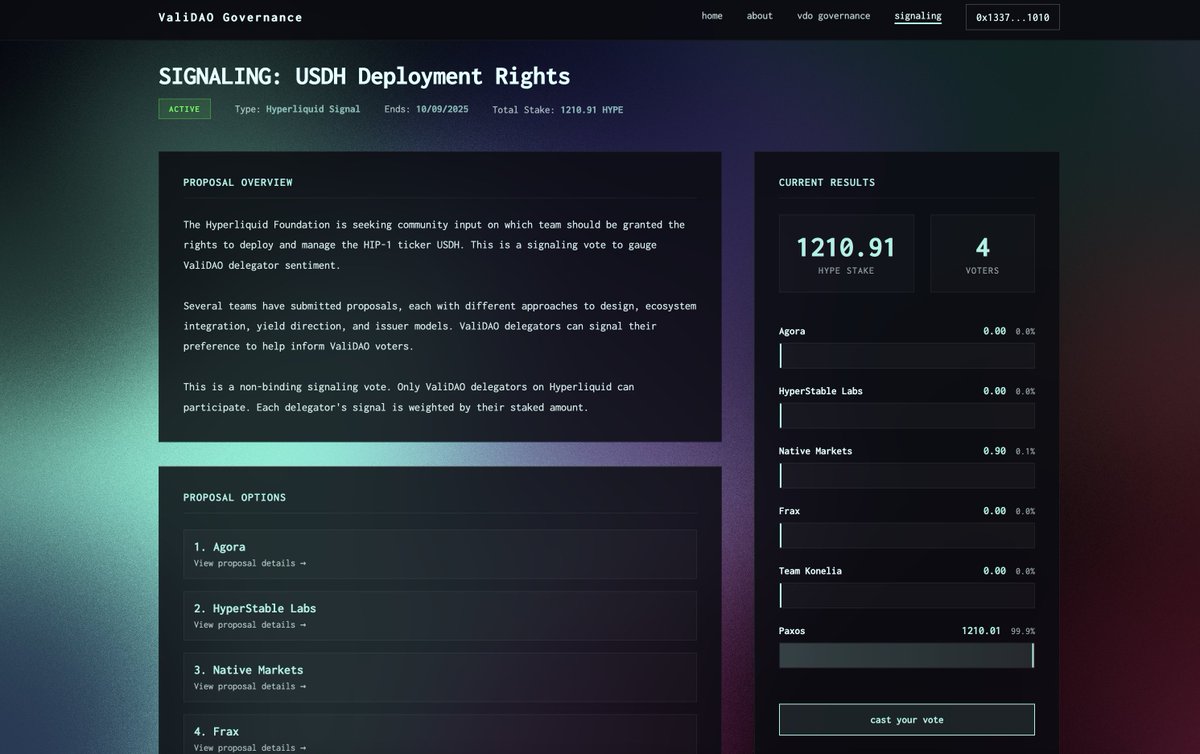Click the cast your vote button
Screen dimensions: 1200x754
click(906, 720)
